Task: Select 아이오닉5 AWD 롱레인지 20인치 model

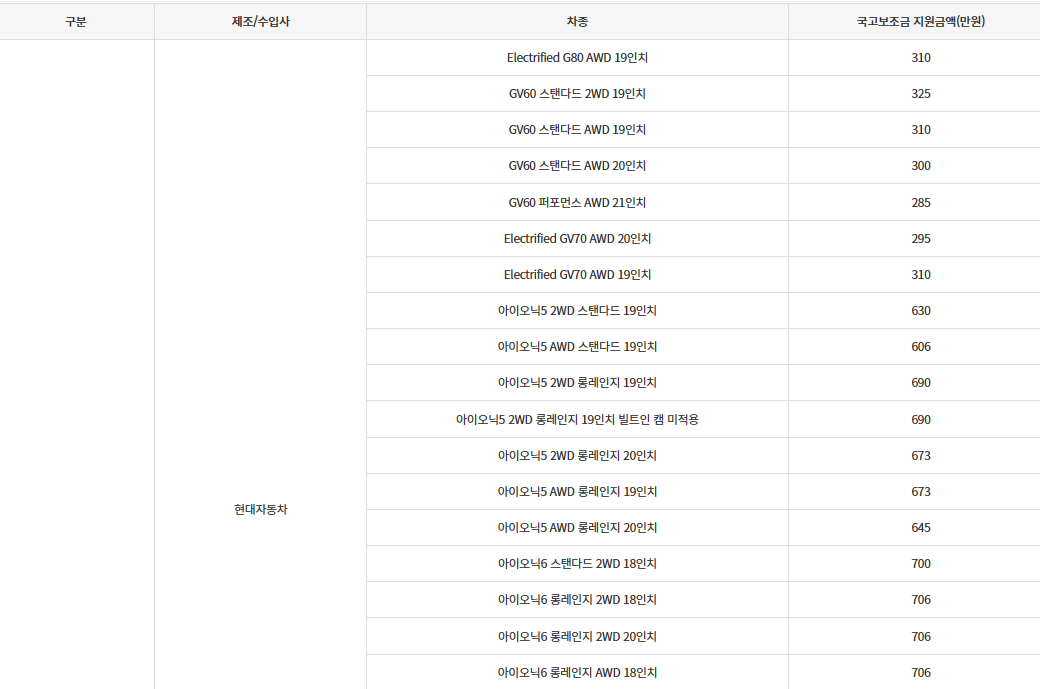Action: [577, 527]
